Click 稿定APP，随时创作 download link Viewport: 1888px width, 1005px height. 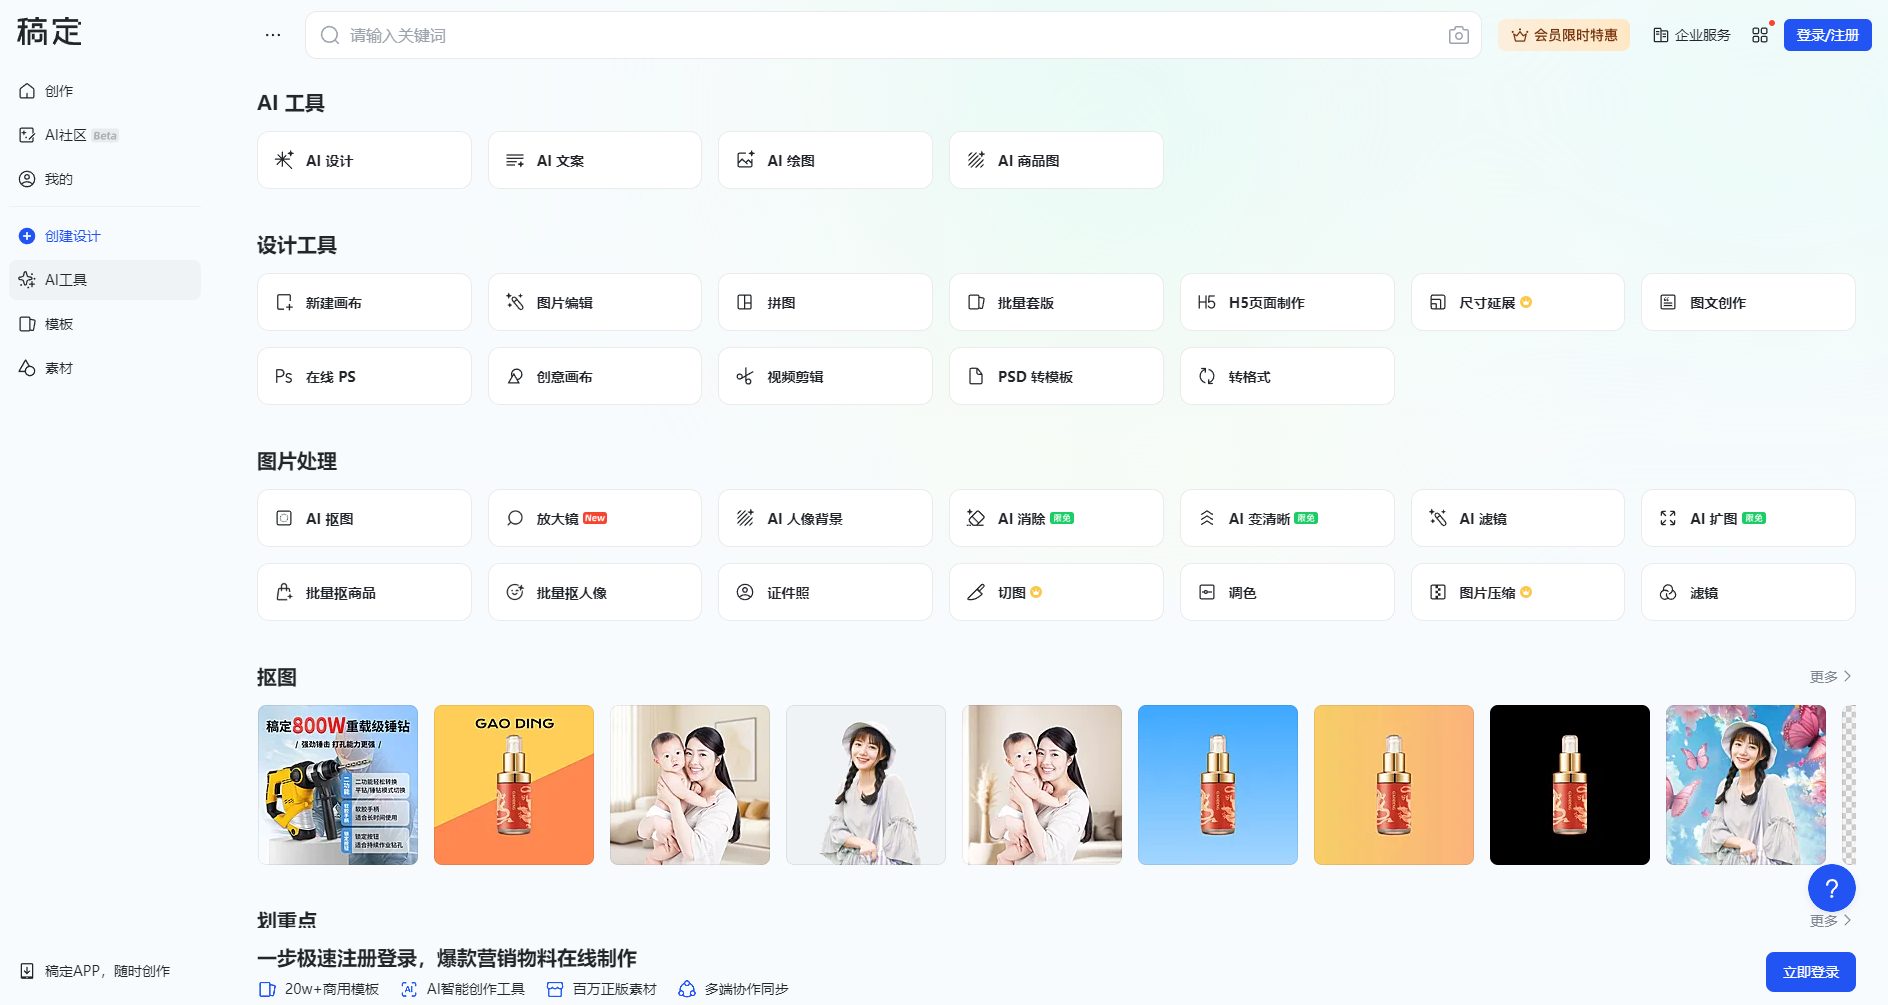[95, 971]
